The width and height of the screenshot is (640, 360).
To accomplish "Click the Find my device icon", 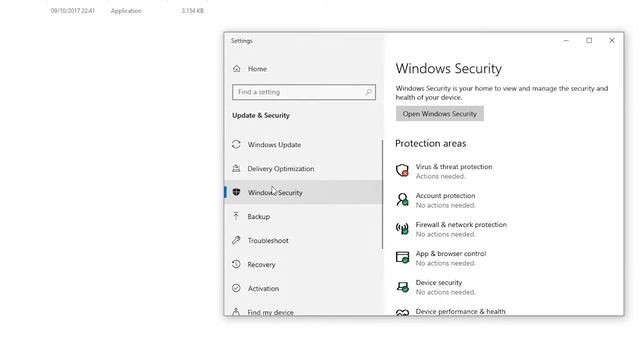I will point(236,311).
